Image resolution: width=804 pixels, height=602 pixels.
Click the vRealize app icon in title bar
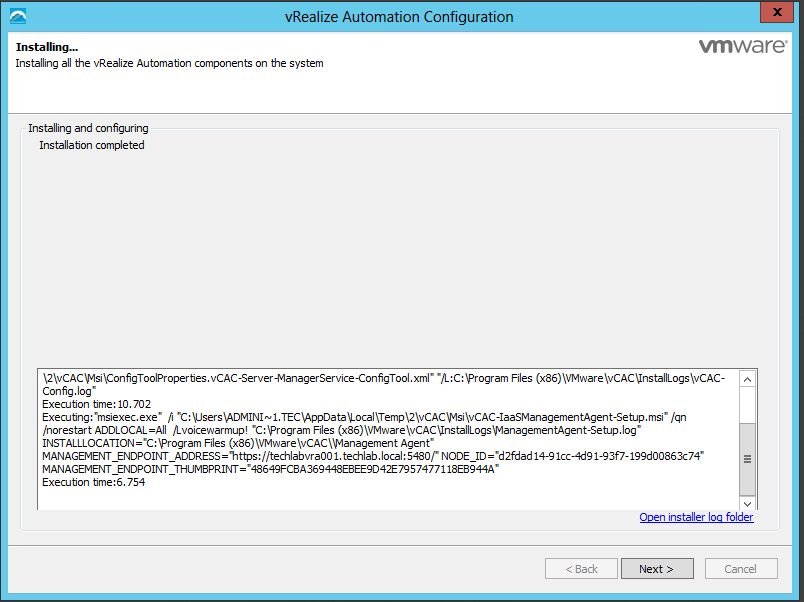[x=18, y=16]
